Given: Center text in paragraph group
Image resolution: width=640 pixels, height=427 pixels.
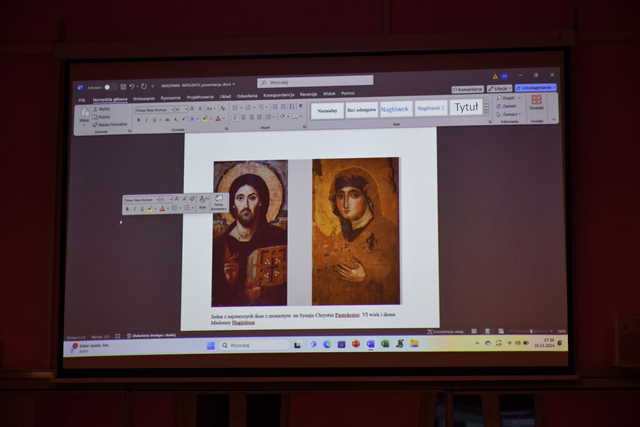Looking at the screenshot, I should (x=243, y=118).
